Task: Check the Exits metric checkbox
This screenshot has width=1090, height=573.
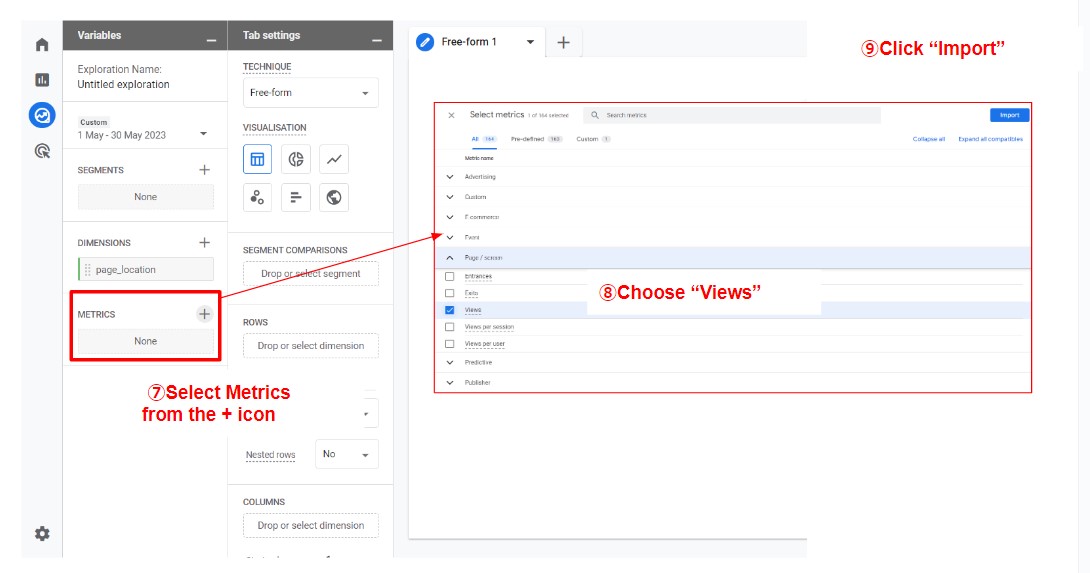Action: click(450, 293)
